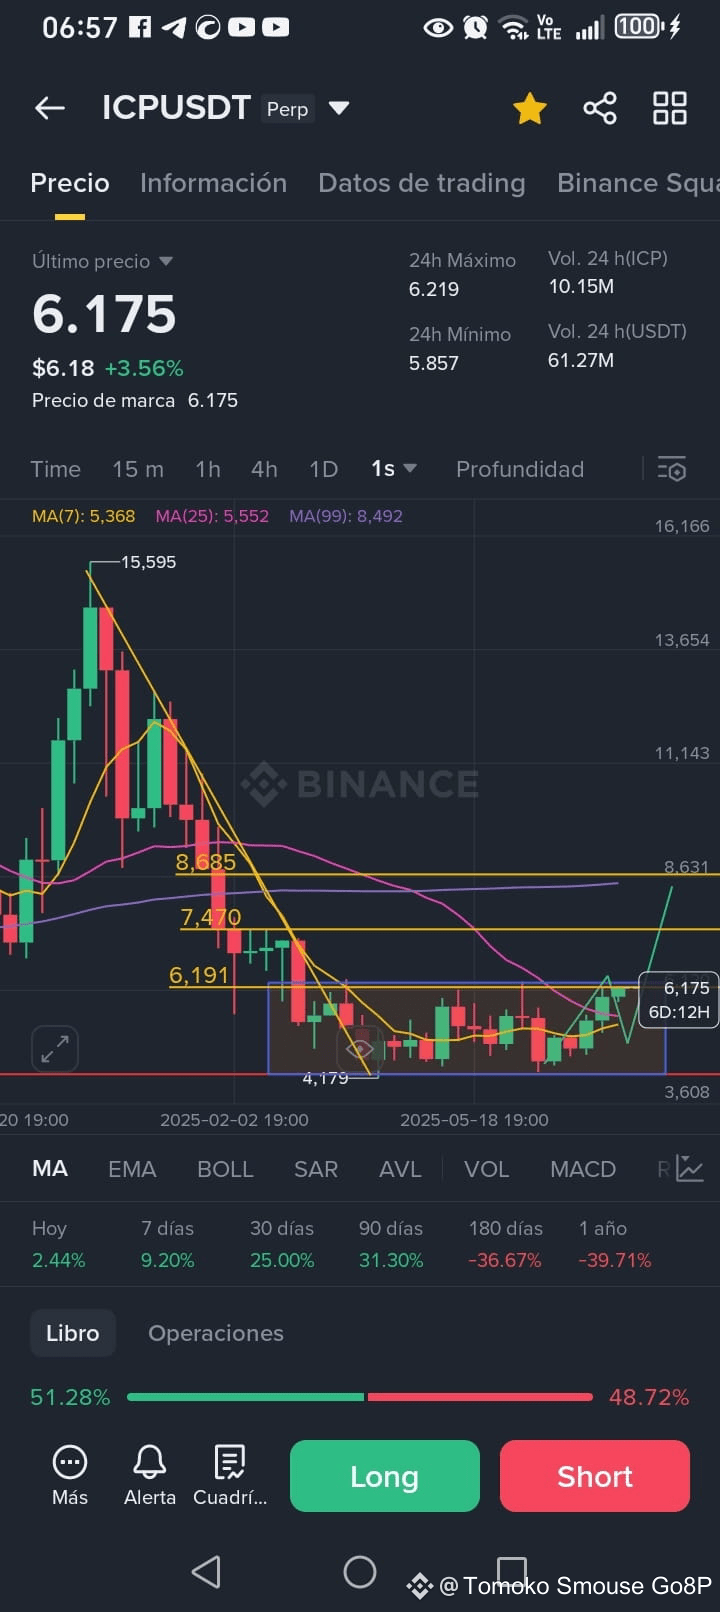Screen dimensions: 720x1612
Task: Tap the 7,470 yellow level label
Action: point(211,917)
